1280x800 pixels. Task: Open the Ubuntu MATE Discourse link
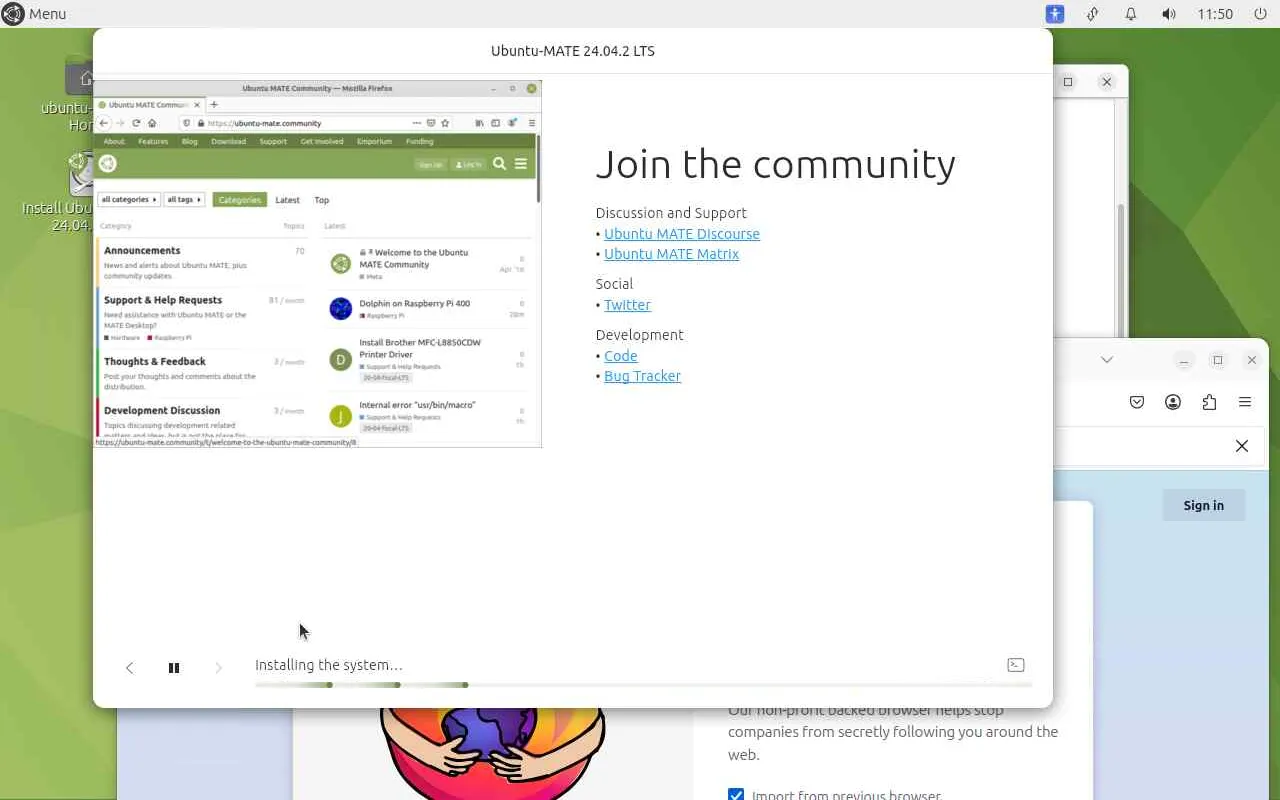[x=682, y=234]
